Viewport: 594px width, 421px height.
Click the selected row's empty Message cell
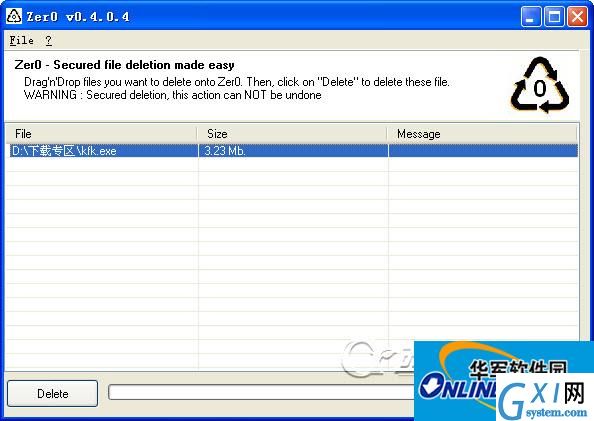[483, 151]
